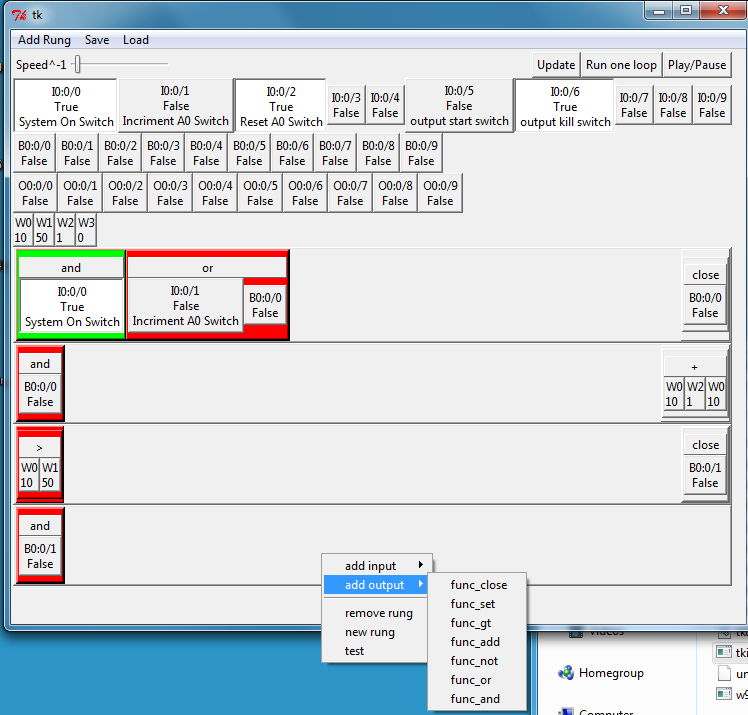The width and height of the screenshot is (748, 715).
Task: Toggle the I0:0/3 input in top row
Action: 346,105
